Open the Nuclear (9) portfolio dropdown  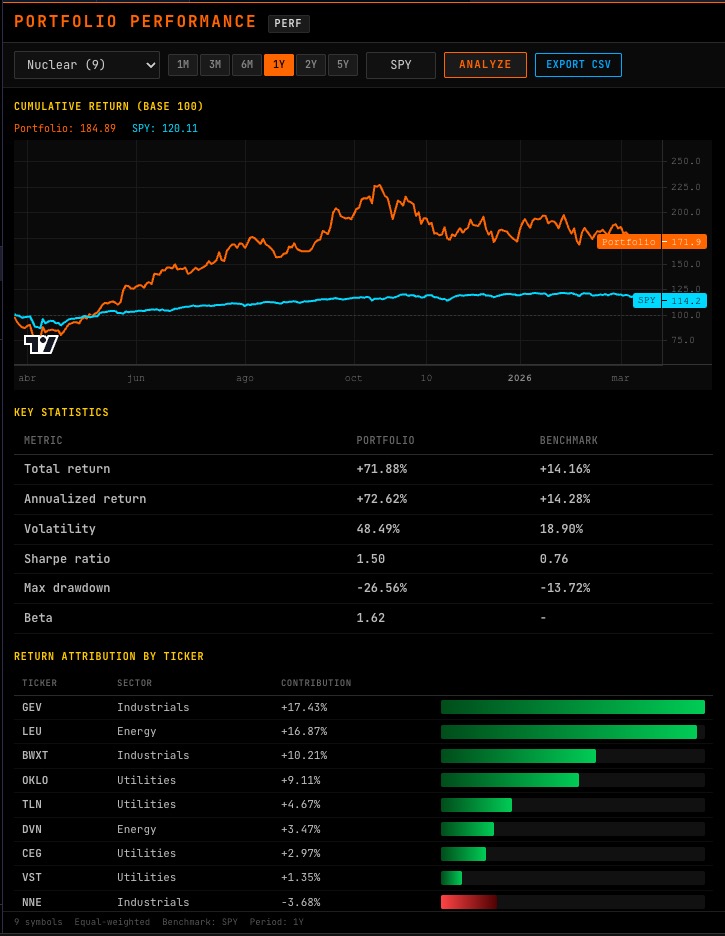pos(87,65)
